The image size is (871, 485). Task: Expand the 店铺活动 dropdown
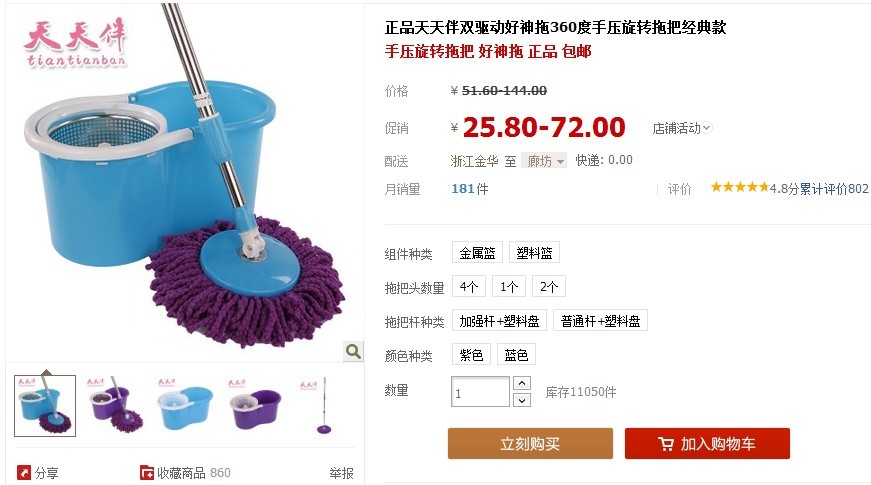pyautogui.click(x=682, y=128)
